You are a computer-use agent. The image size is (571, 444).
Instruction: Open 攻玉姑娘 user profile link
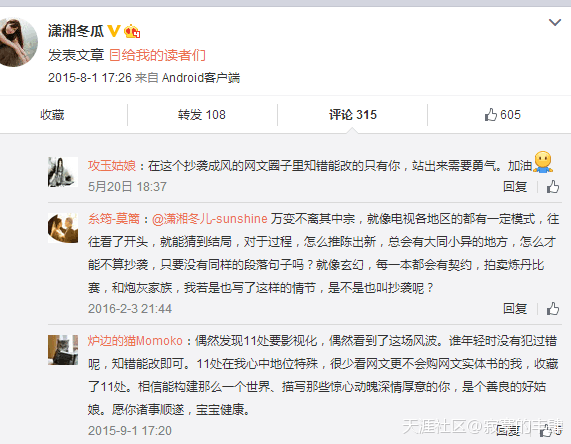112,166
